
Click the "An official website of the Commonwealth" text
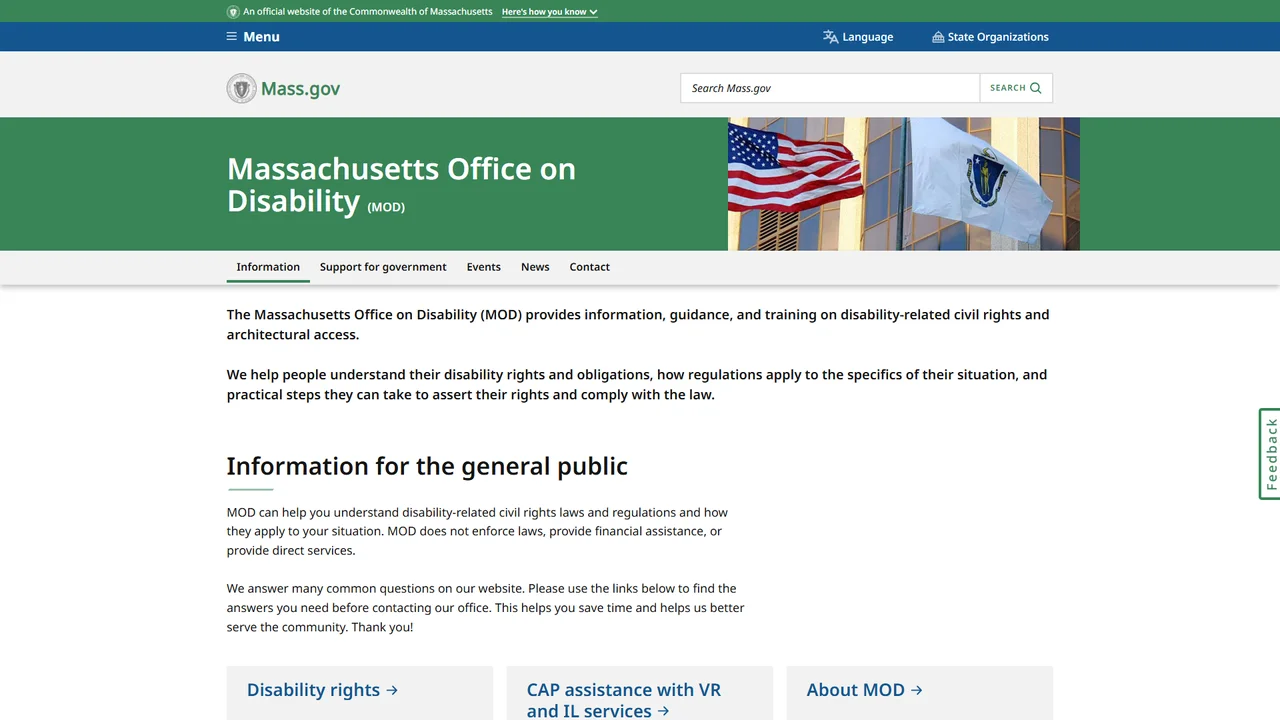(368, 12)
